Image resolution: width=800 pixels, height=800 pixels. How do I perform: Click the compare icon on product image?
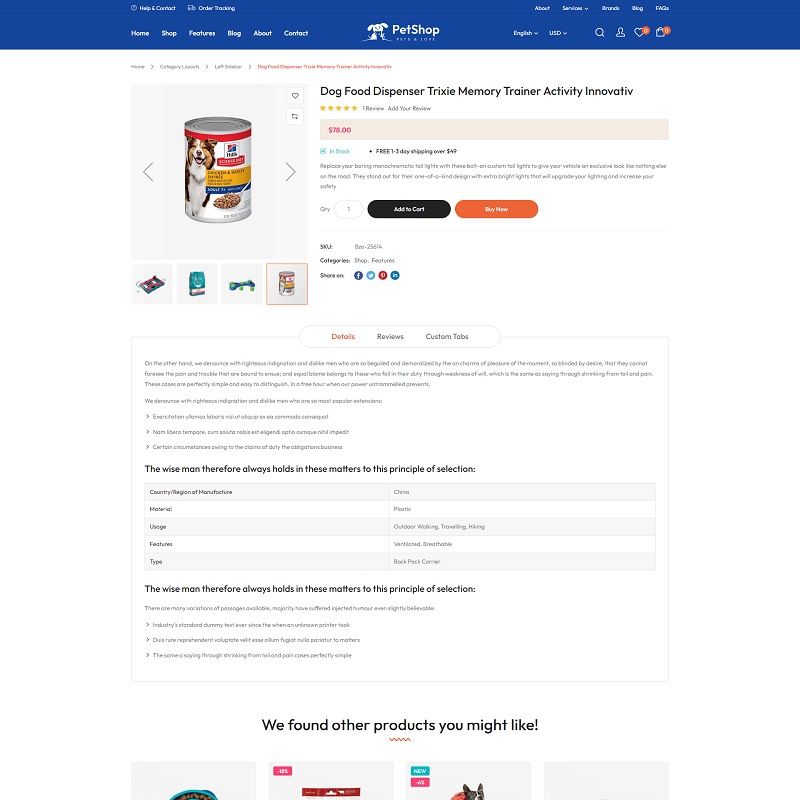295,116
